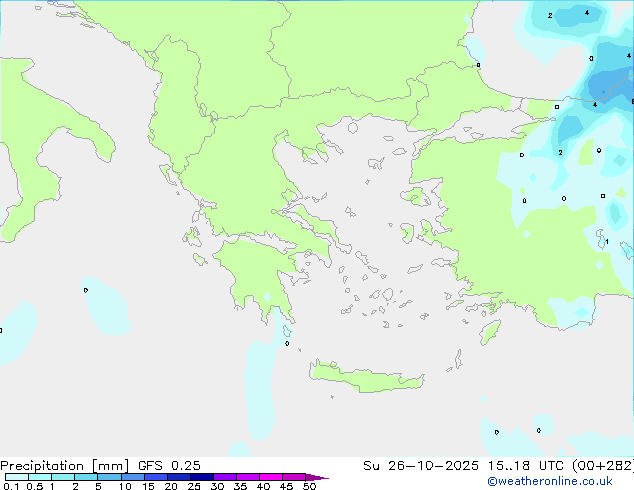Viewport: 634px width, 490px height.
Task: Click the legend label "40"
Action: pyautogui.click(x=263, y=486)
